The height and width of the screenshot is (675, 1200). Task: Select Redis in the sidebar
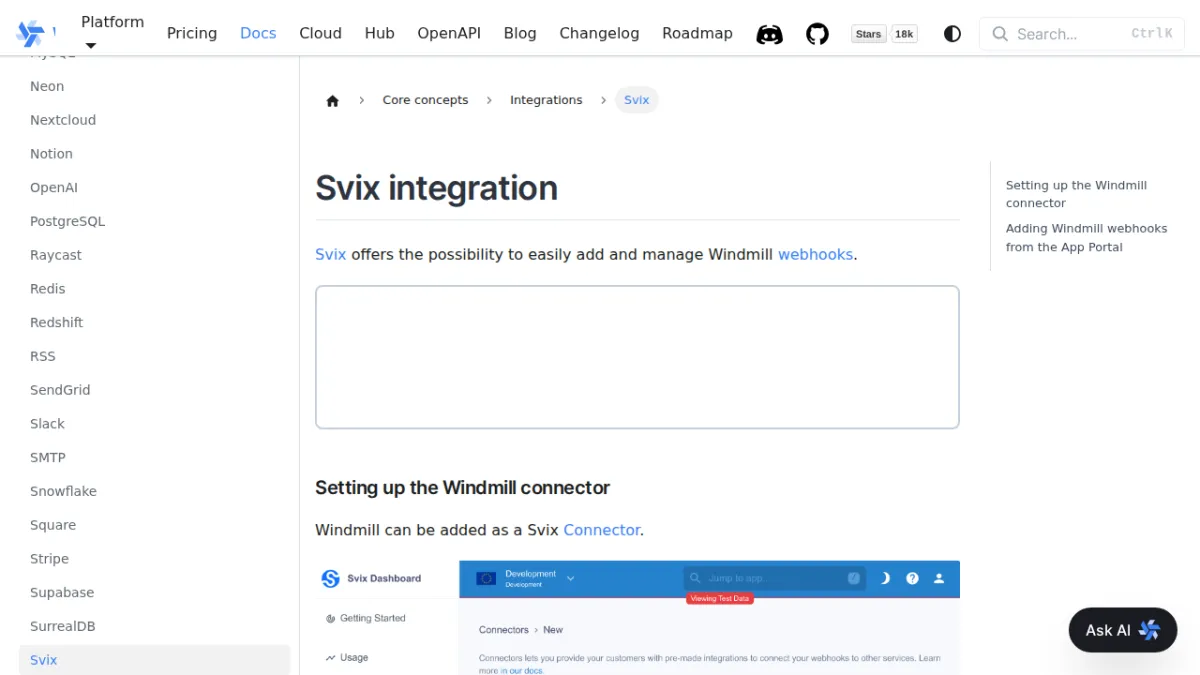click(x=48, y=289)
